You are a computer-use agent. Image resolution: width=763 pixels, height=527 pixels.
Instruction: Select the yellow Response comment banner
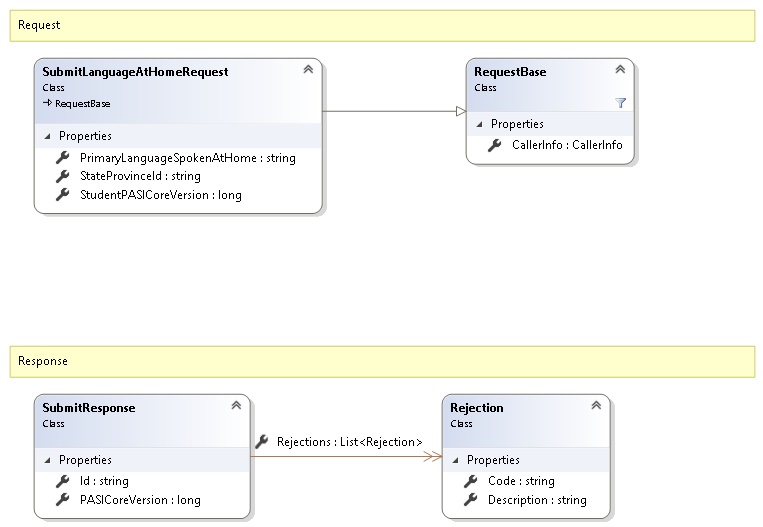(x=381, y=361)
